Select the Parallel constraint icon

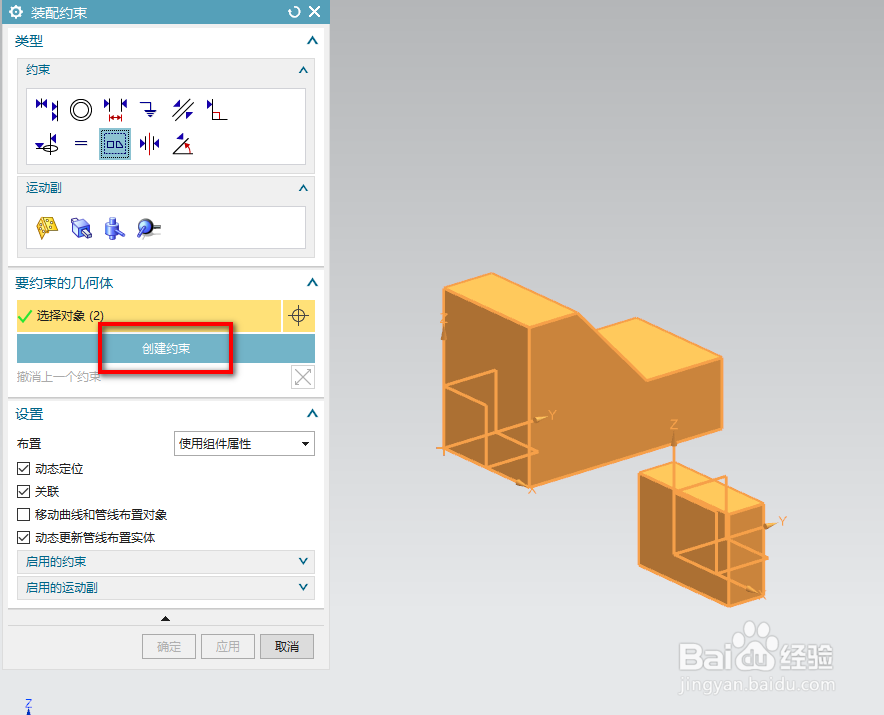(x=183, y=110)
